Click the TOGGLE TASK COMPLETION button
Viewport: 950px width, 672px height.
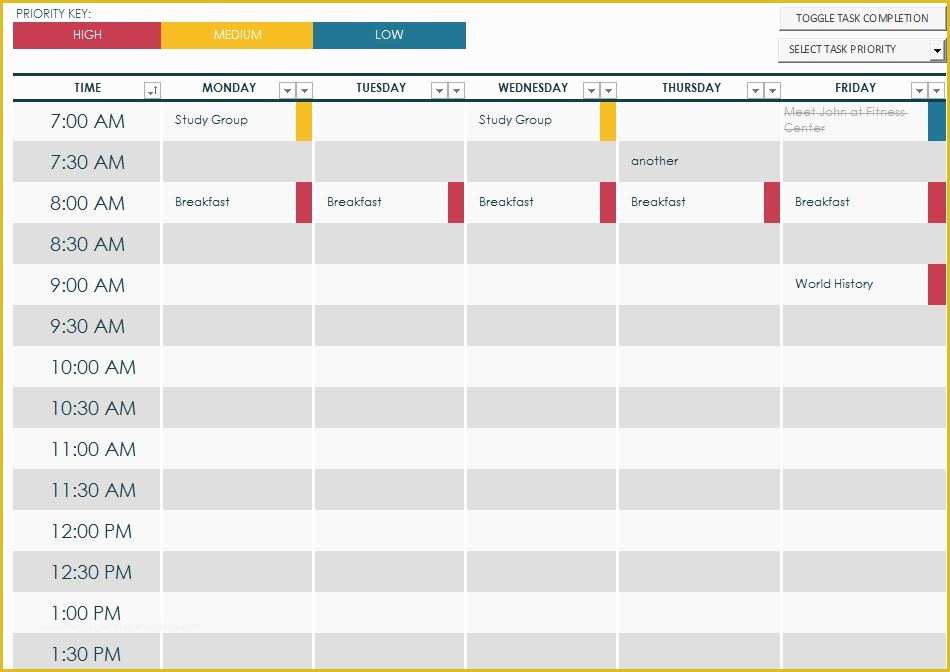tap(860, 18)
